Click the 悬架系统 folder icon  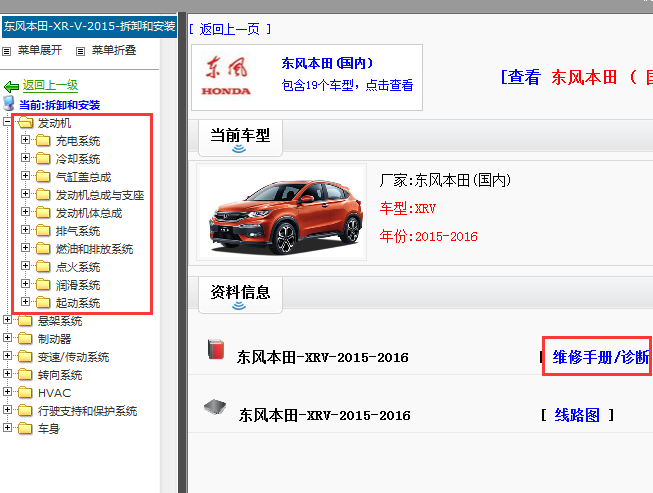(25, 320)
